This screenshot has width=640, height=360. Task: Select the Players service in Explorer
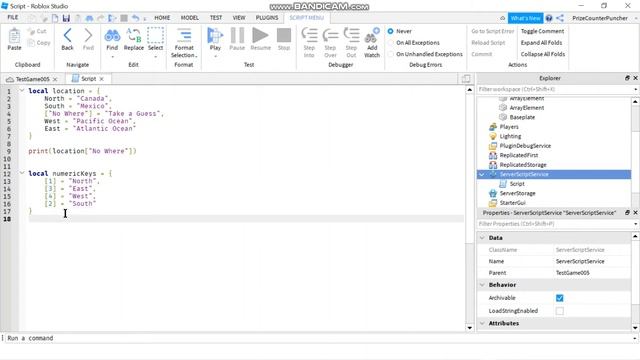(x=509, y=127)
